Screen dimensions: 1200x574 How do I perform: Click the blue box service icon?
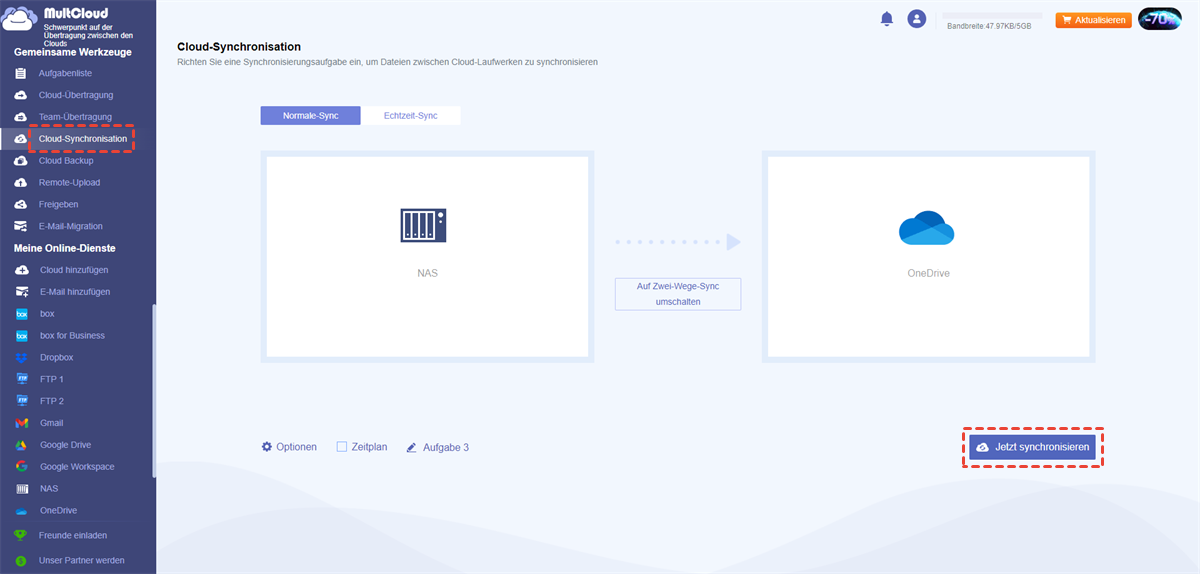pyautogui.click(x=21, y=314)
